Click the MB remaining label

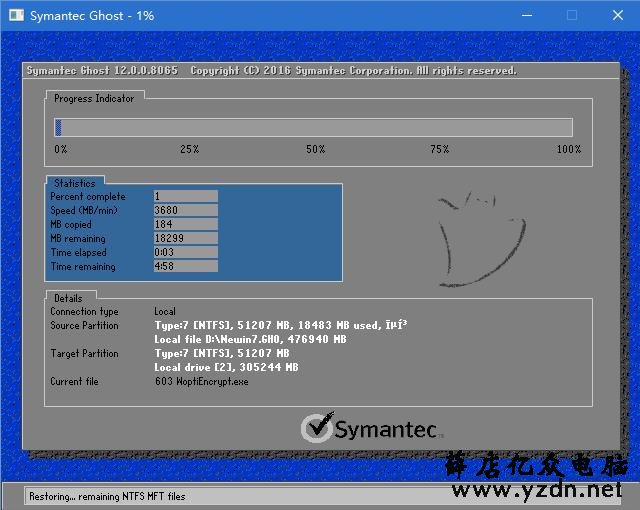tap(78, 239)
